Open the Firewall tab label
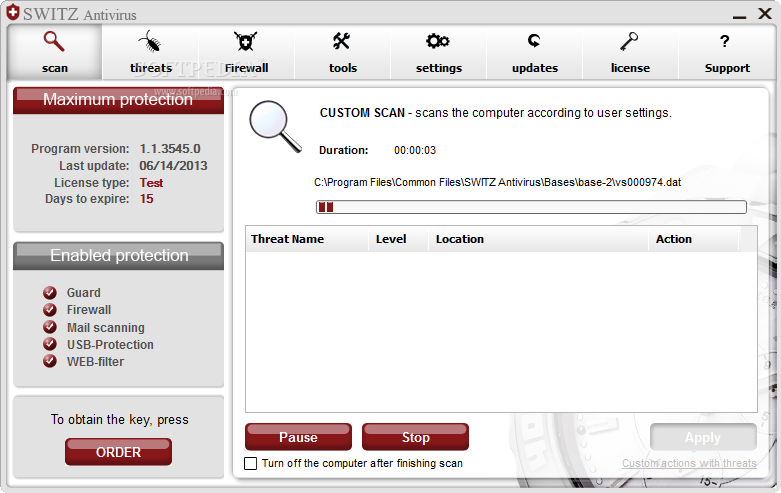The image size is (781, 493). point(247,68)
